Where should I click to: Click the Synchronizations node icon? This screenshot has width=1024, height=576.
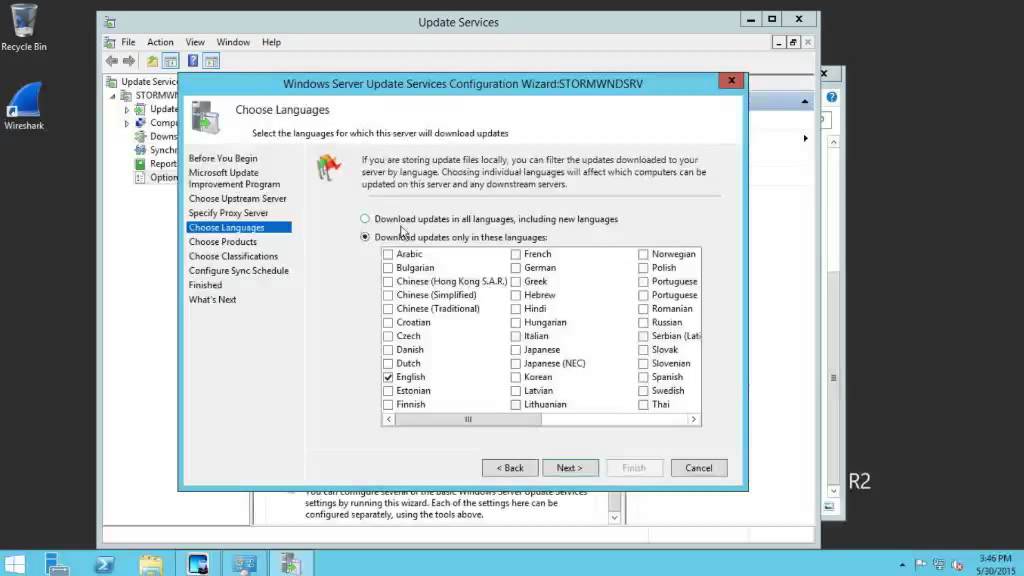(140, 150)
